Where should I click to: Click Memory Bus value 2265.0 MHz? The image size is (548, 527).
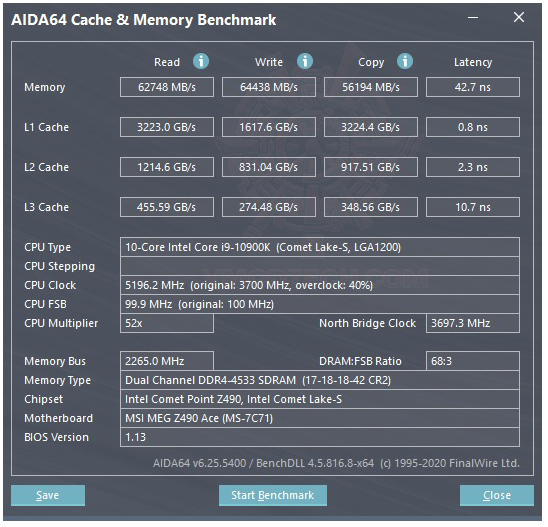click(x=167, y=362)
